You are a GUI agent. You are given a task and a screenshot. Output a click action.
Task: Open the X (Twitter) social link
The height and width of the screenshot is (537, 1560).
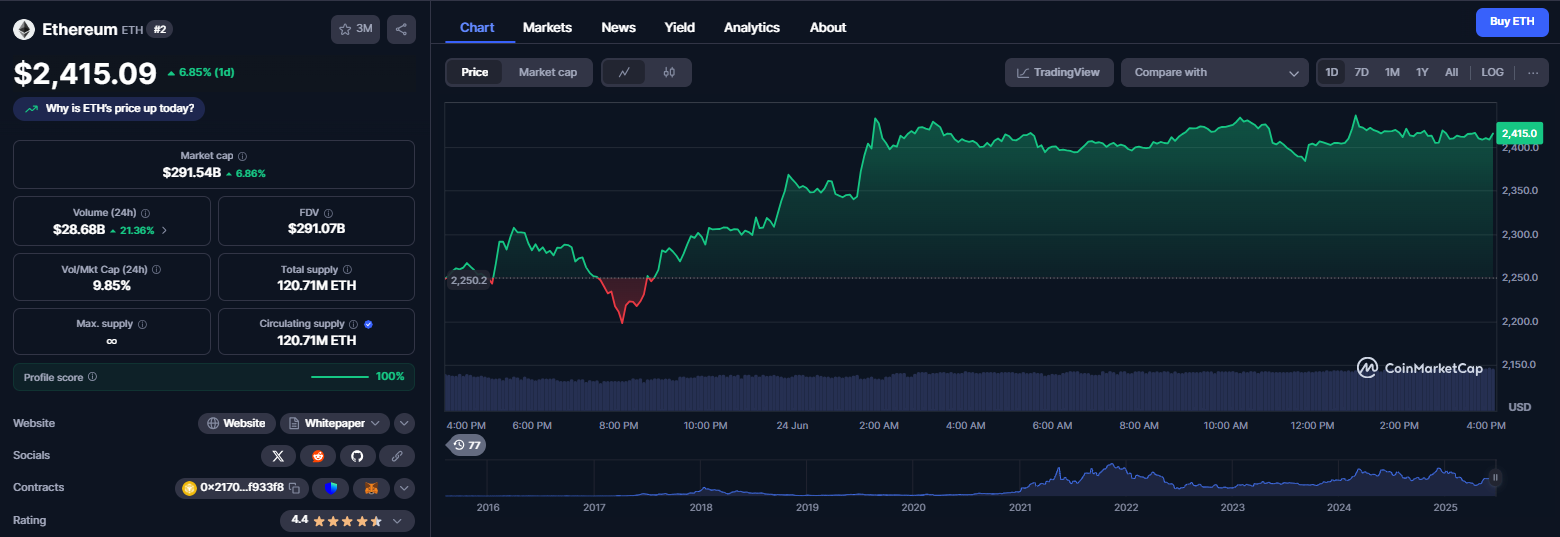pos(278,456)
